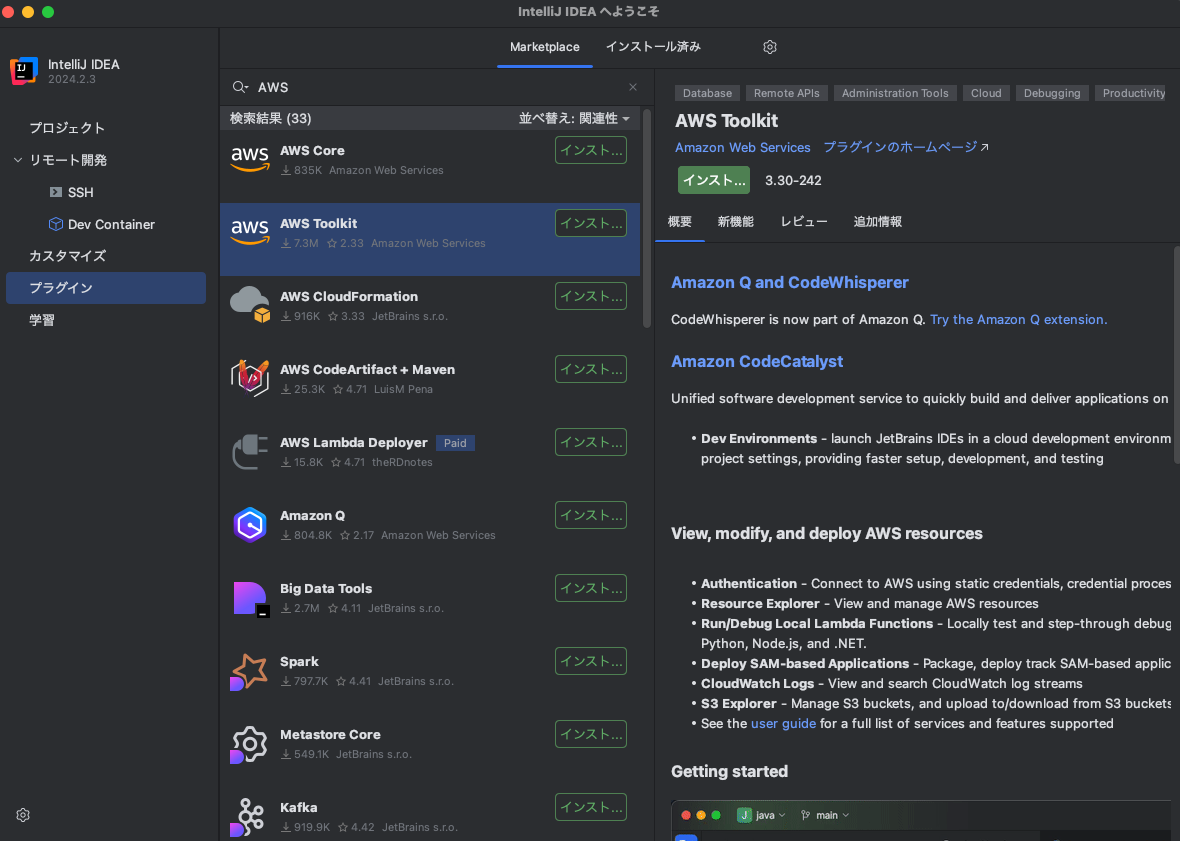Click the Amazon Q hexagon icon
Viewport: 1180px width, 841px height.
250,524
